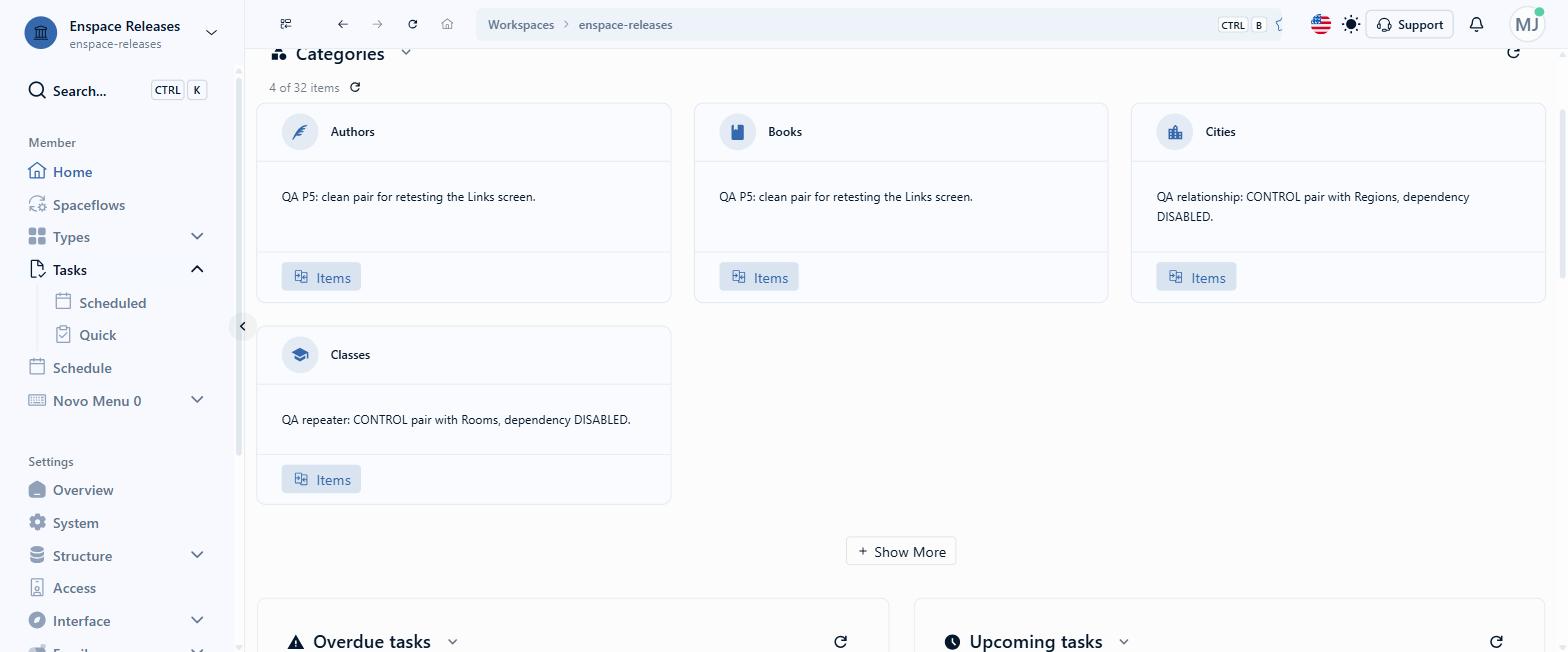This screenshot has height=652, width=1568.
Task: Refresh the items count next to '4 of 32 items'
Action: click(355, 87)
